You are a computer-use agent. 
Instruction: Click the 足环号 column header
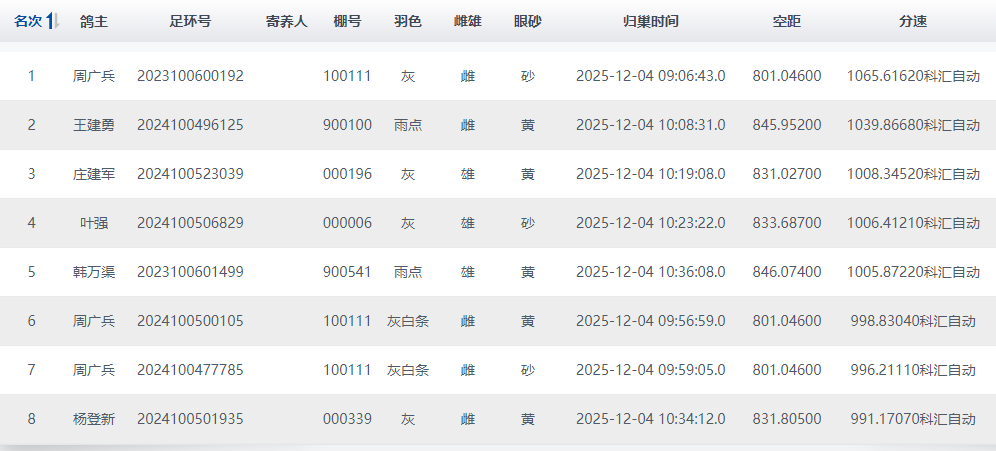click(x=190, y=21)
